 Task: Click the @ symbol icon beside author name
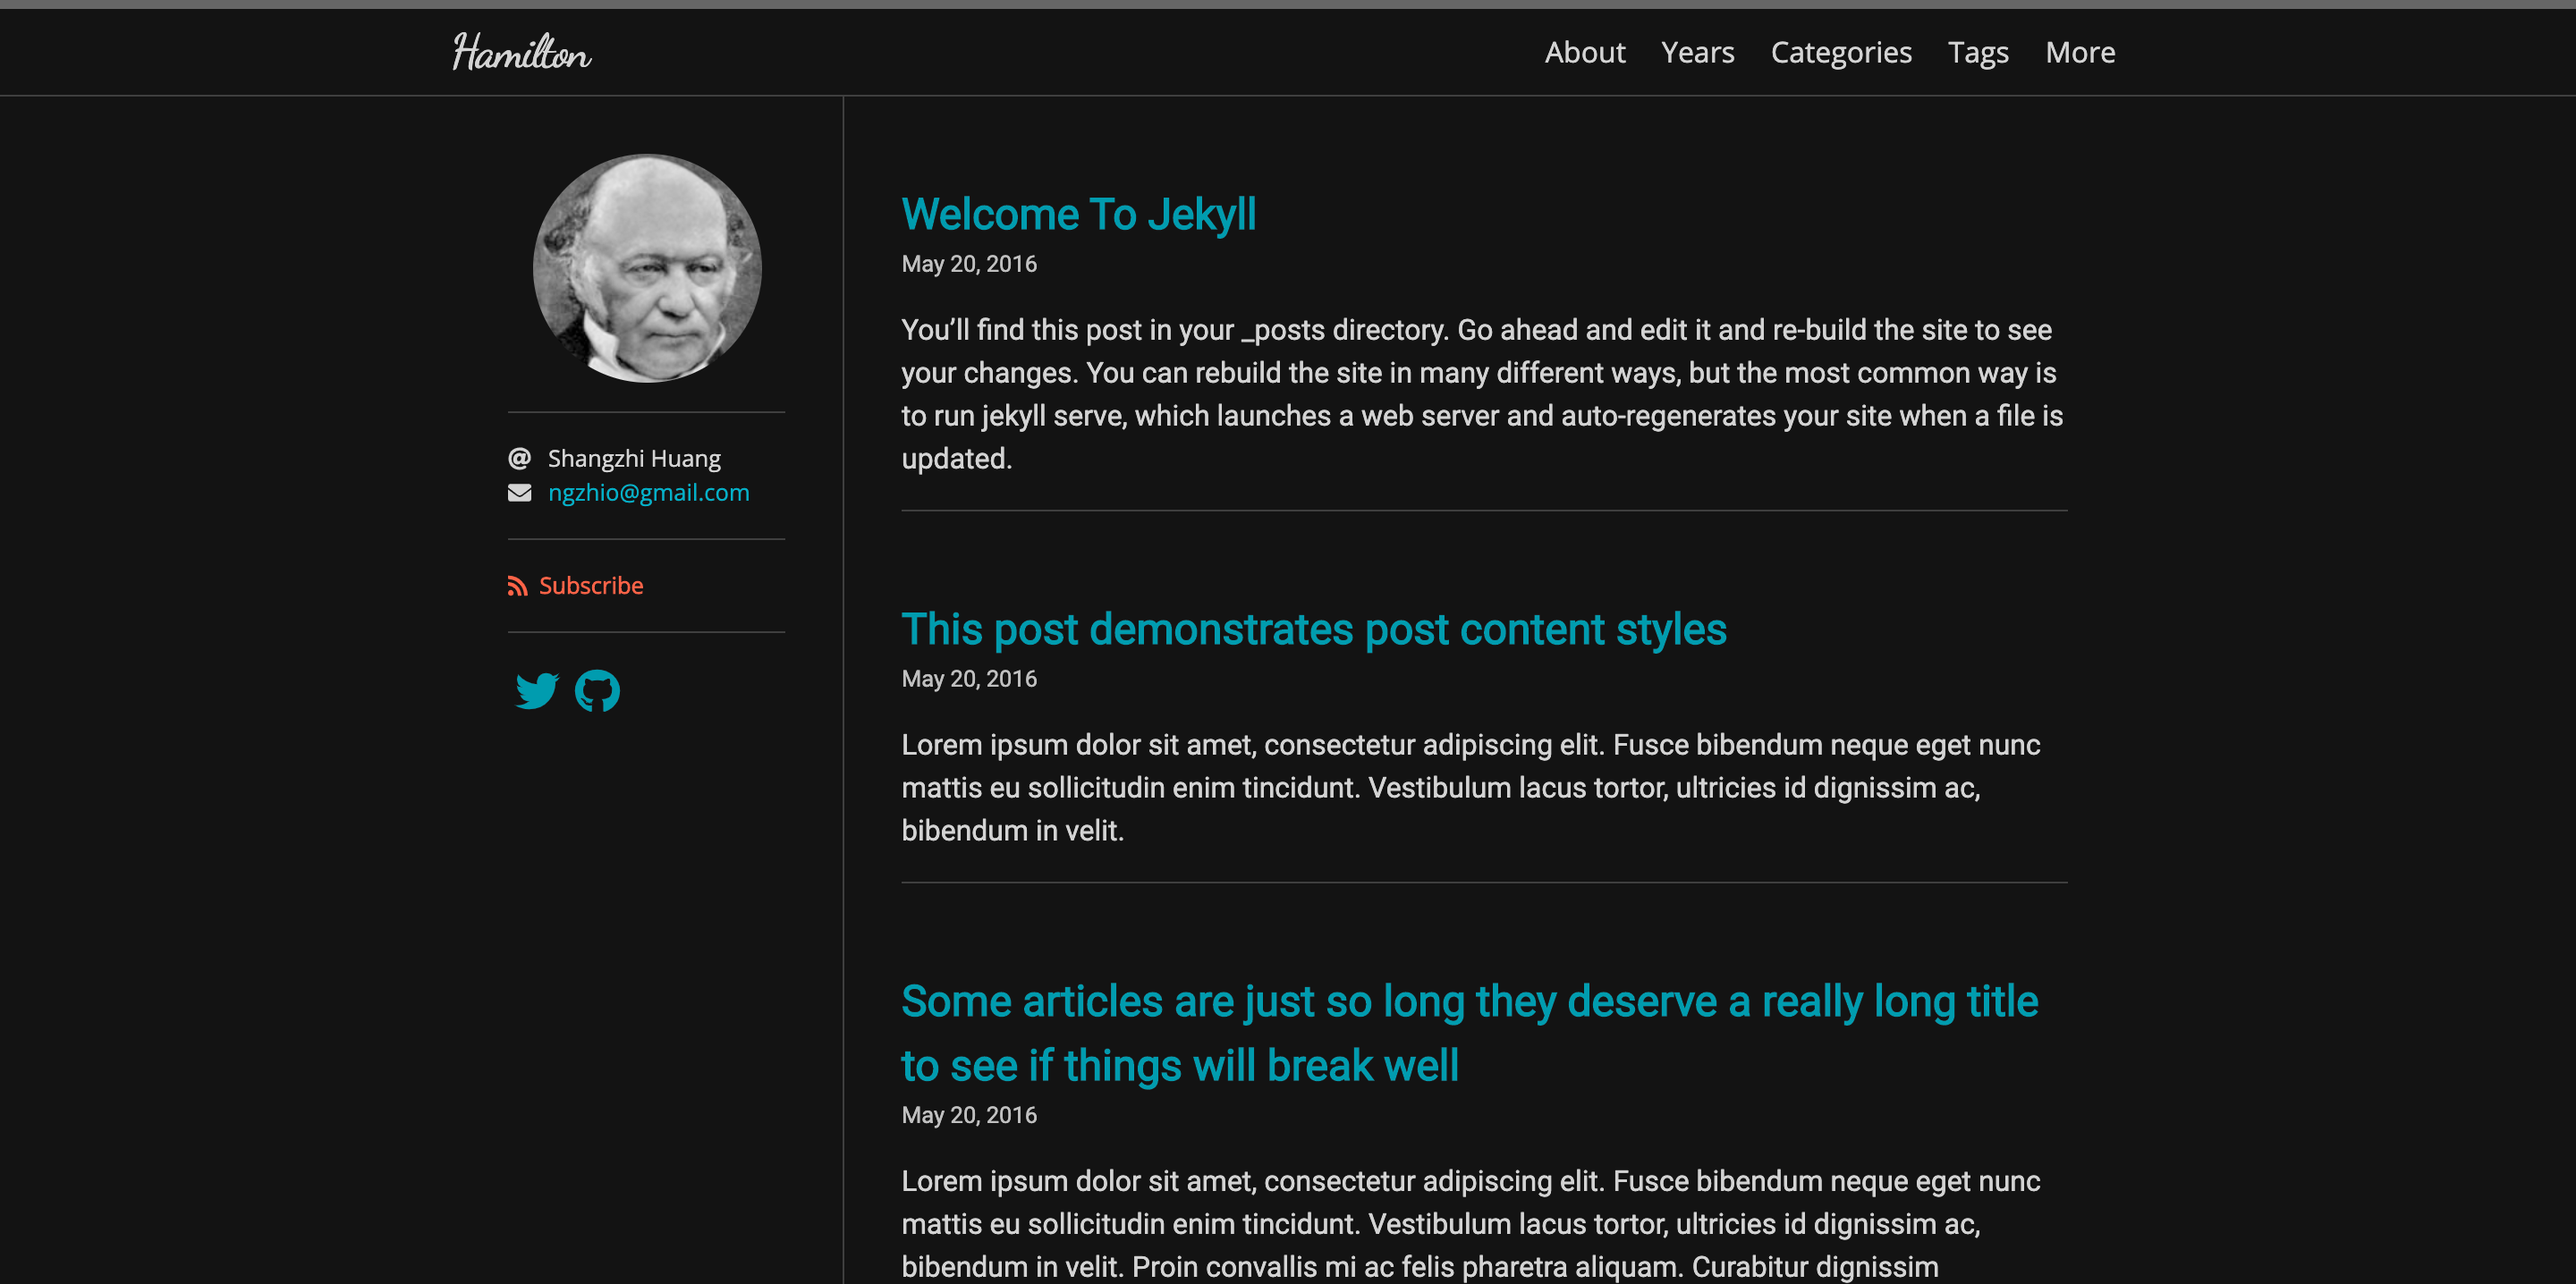pyautogui.click(x=519, y=458)
